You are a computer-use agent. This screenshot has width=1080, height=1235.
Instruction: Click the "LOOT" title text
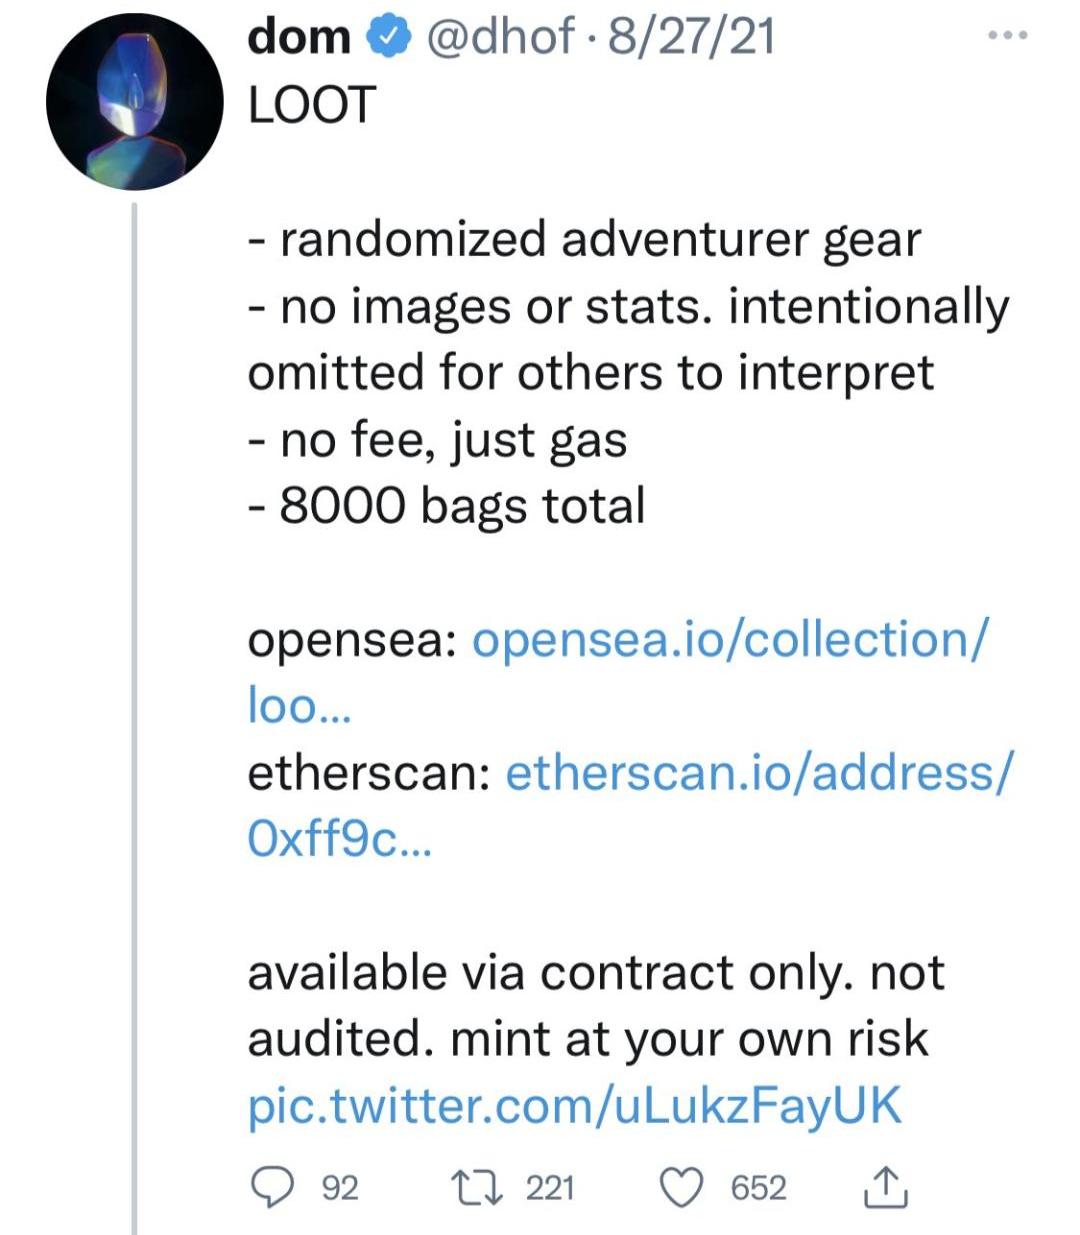point(311,105)
